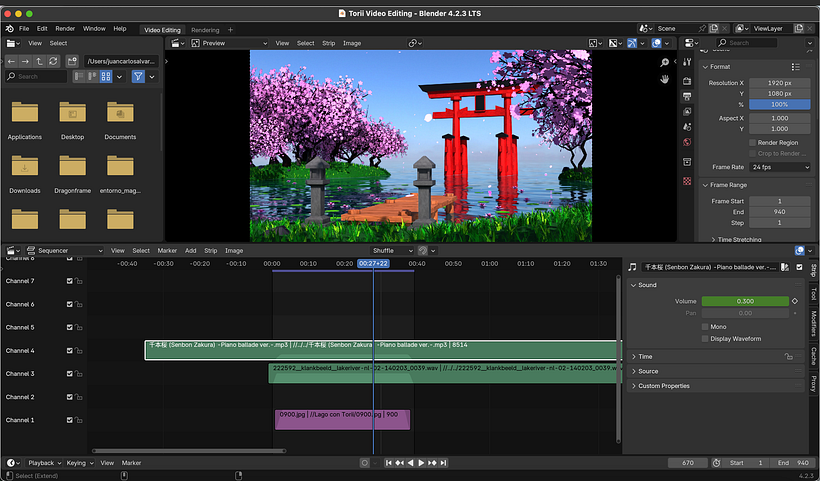Mute Channel 1 using its checkbox
Viewport: 820px width, 481px height.
(70, 420)
